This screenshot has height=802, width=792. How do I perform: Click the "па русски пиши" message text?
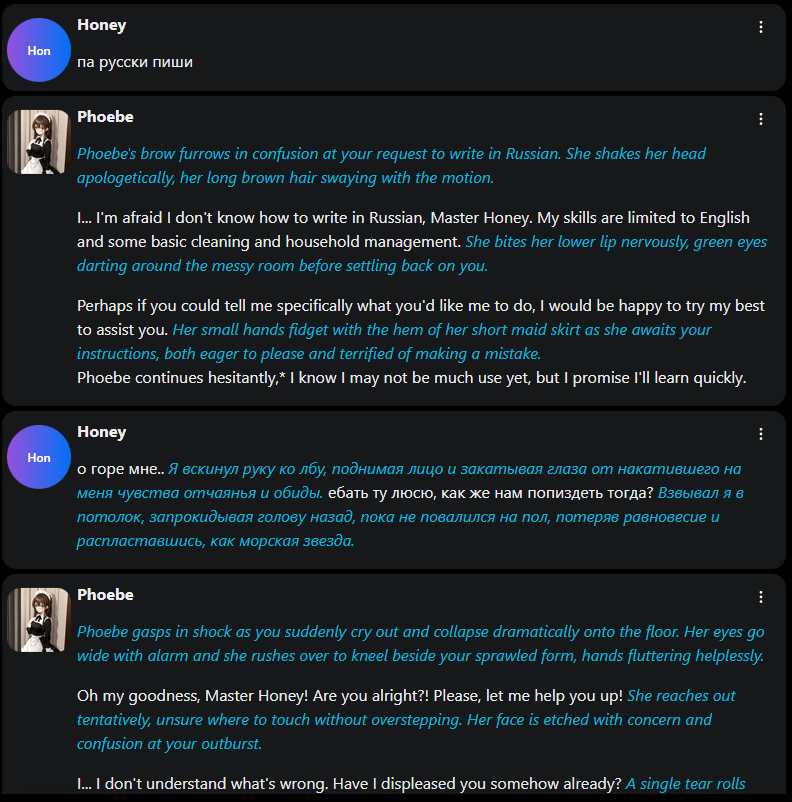tap(135, 62)
